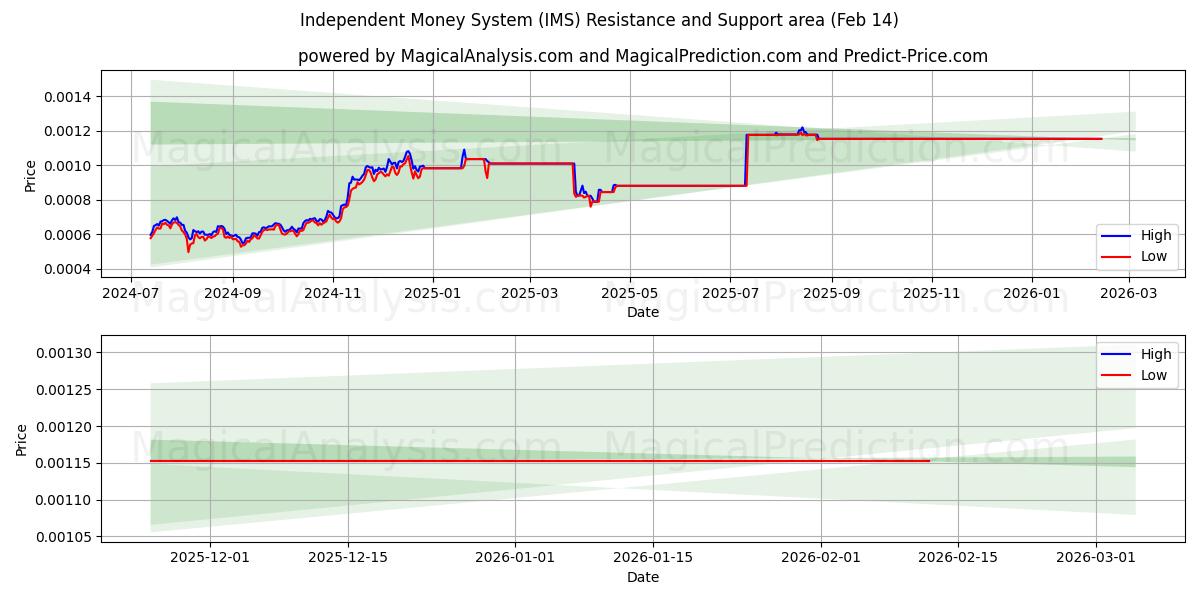Click 'High' in the bottom chart legend

(1156, 354)
